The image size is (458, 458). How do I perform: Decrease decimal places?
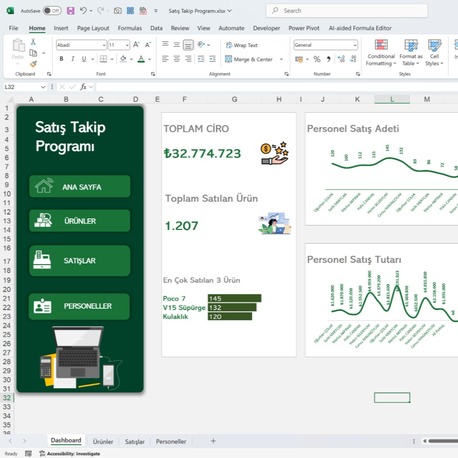pyautogui.click(x=353, y=59)
